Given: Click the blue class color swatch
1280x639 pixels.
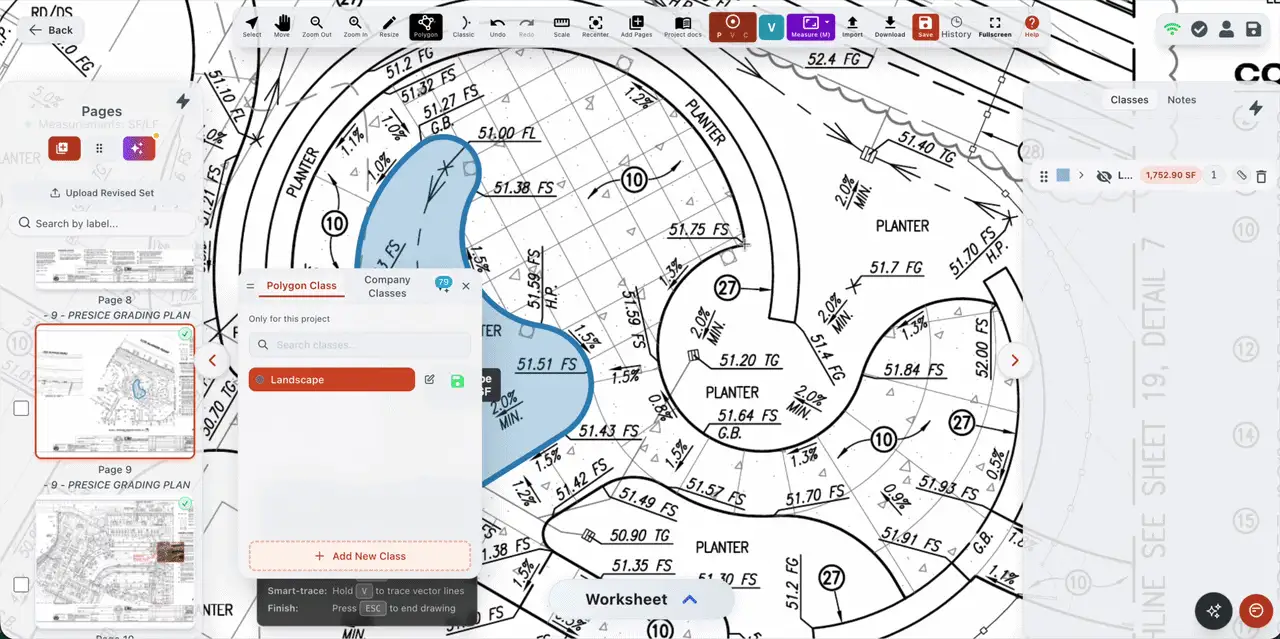Looking at the screenshot, I should [x=1063, y=176].
